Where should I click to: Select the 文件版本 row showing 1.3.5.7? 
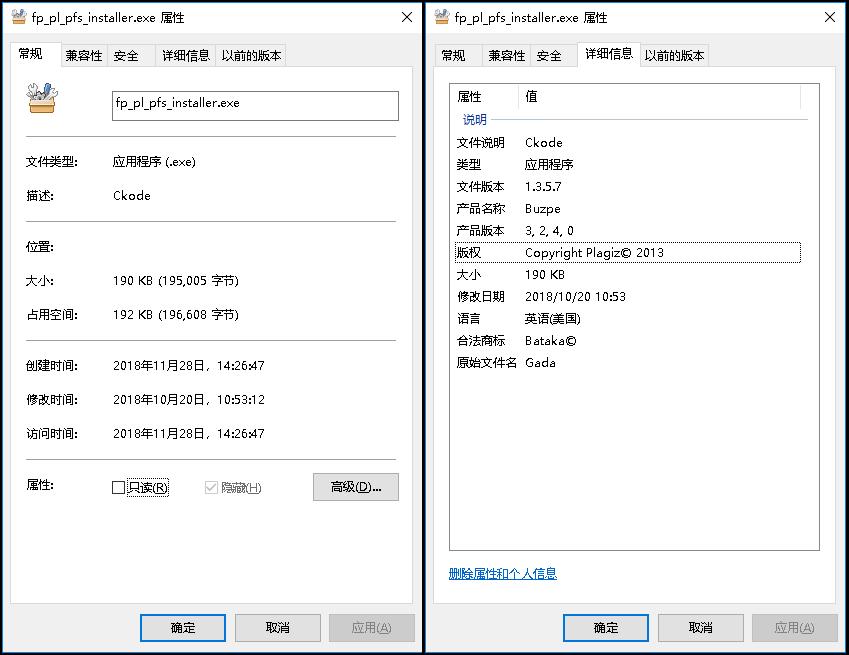[x=545, y=186]
